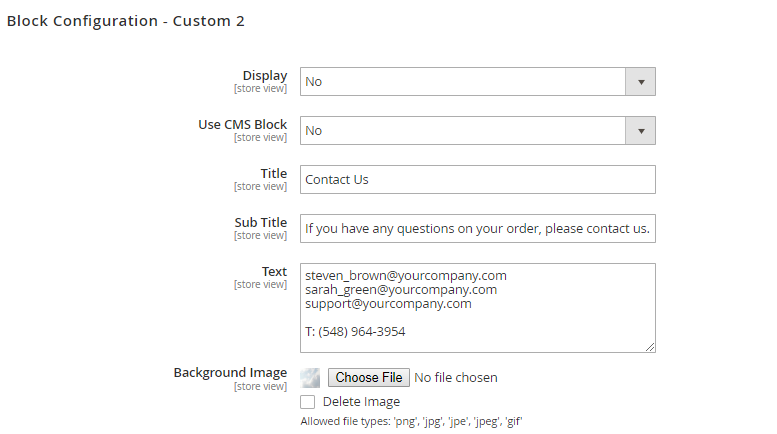Click the Display dropdown arrow

click(x=640, y=82)
